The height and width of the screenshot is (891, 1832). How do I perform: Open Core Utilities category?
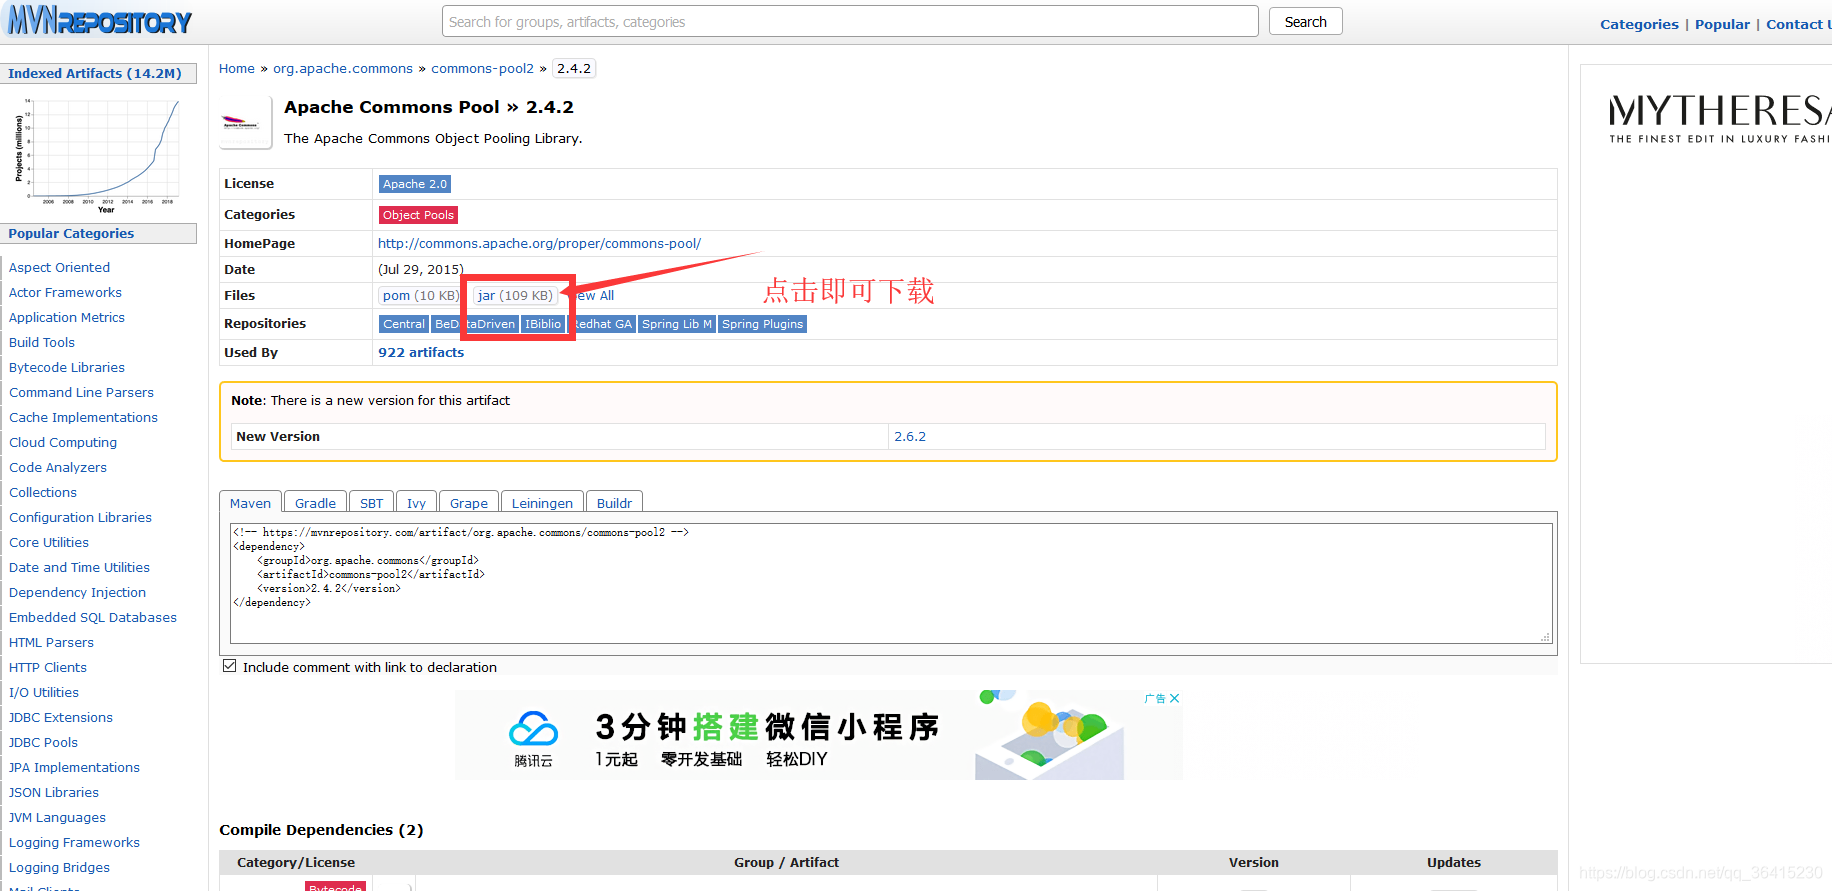point(49,542)
